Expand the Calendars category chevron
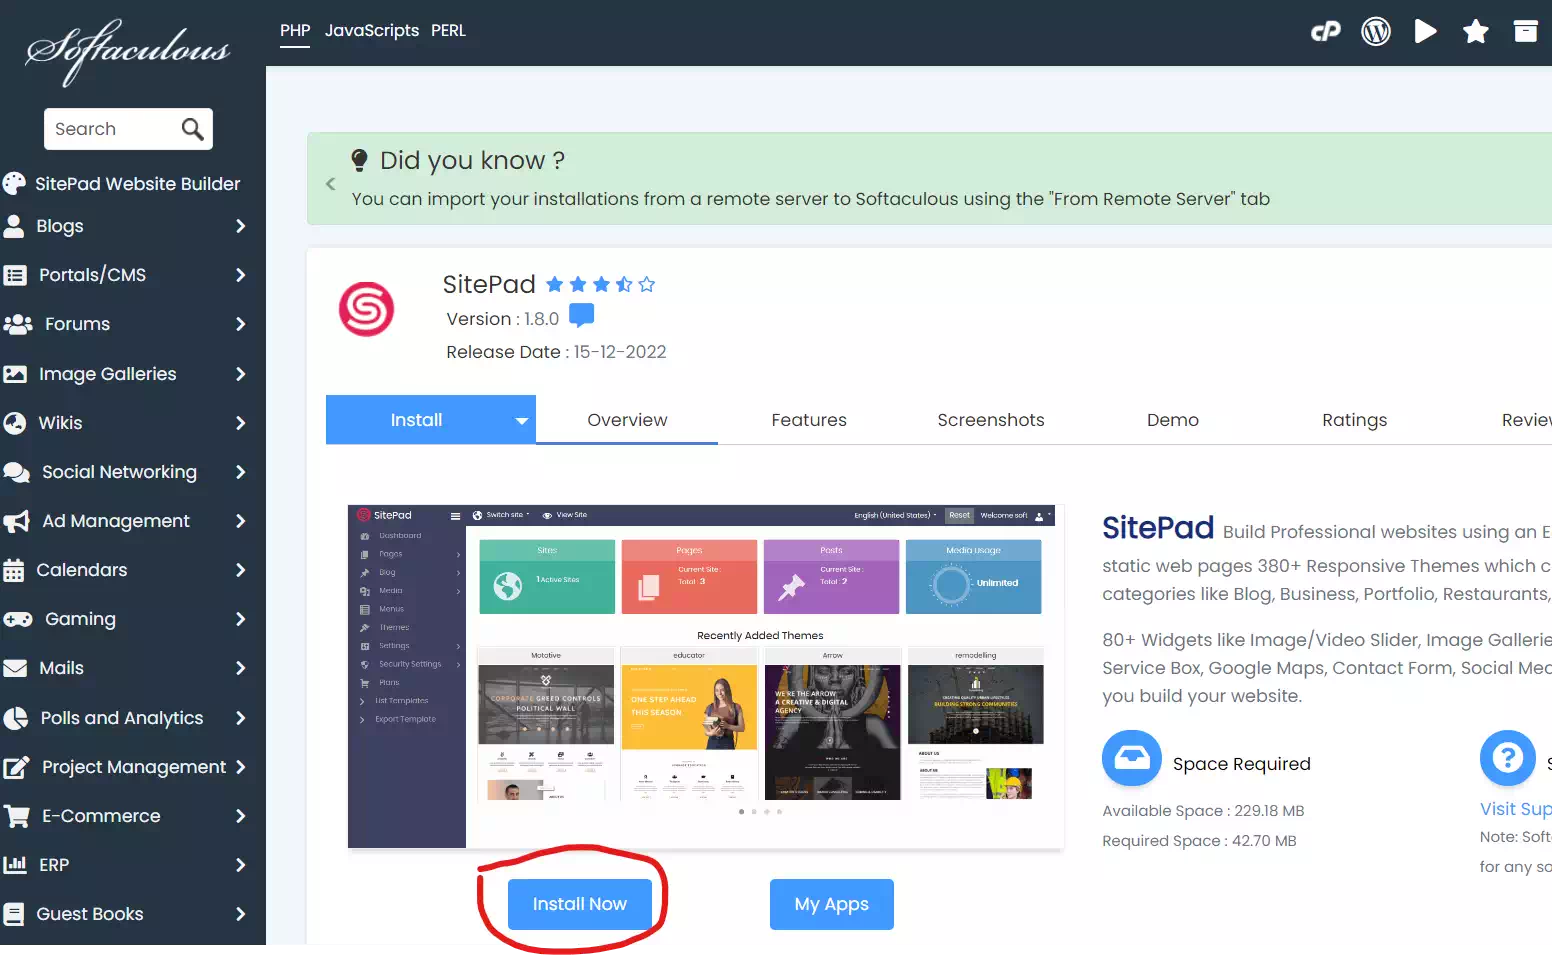The image size is (1552, 956). click(240, 570)
